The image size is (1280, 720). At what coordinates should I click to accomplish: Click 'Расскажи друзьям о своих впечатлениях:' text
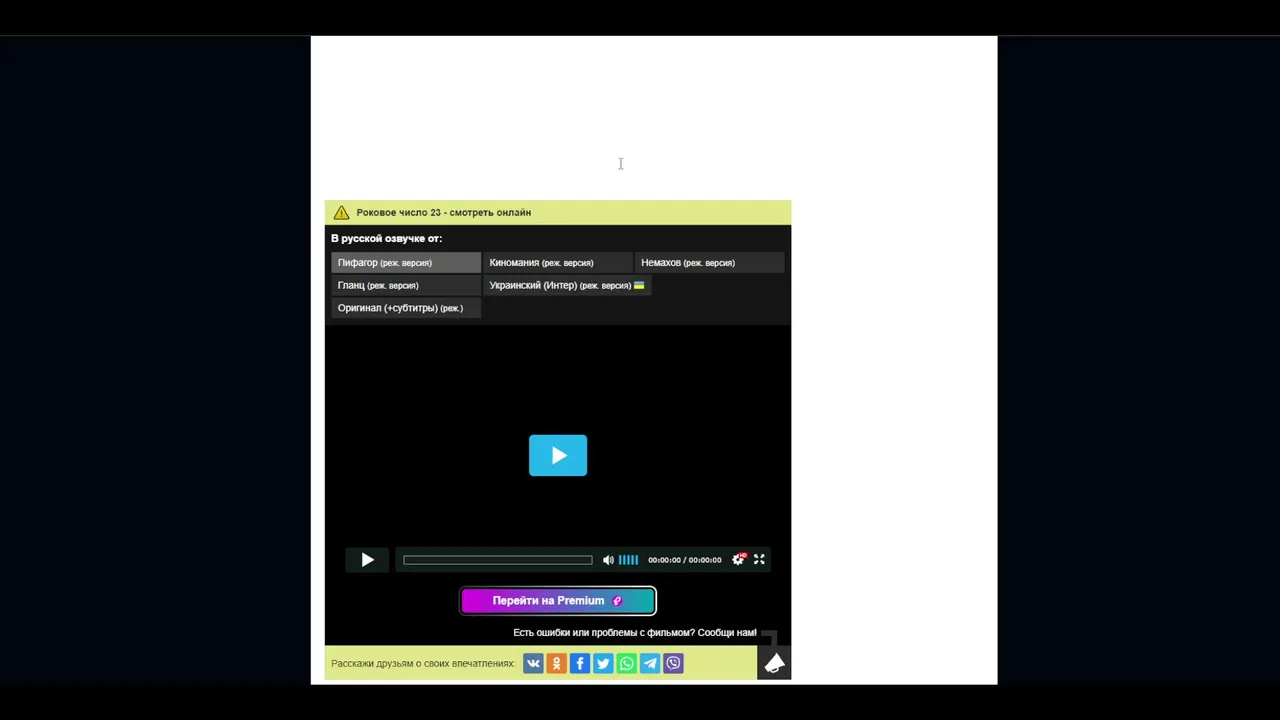tap(423, 663)
